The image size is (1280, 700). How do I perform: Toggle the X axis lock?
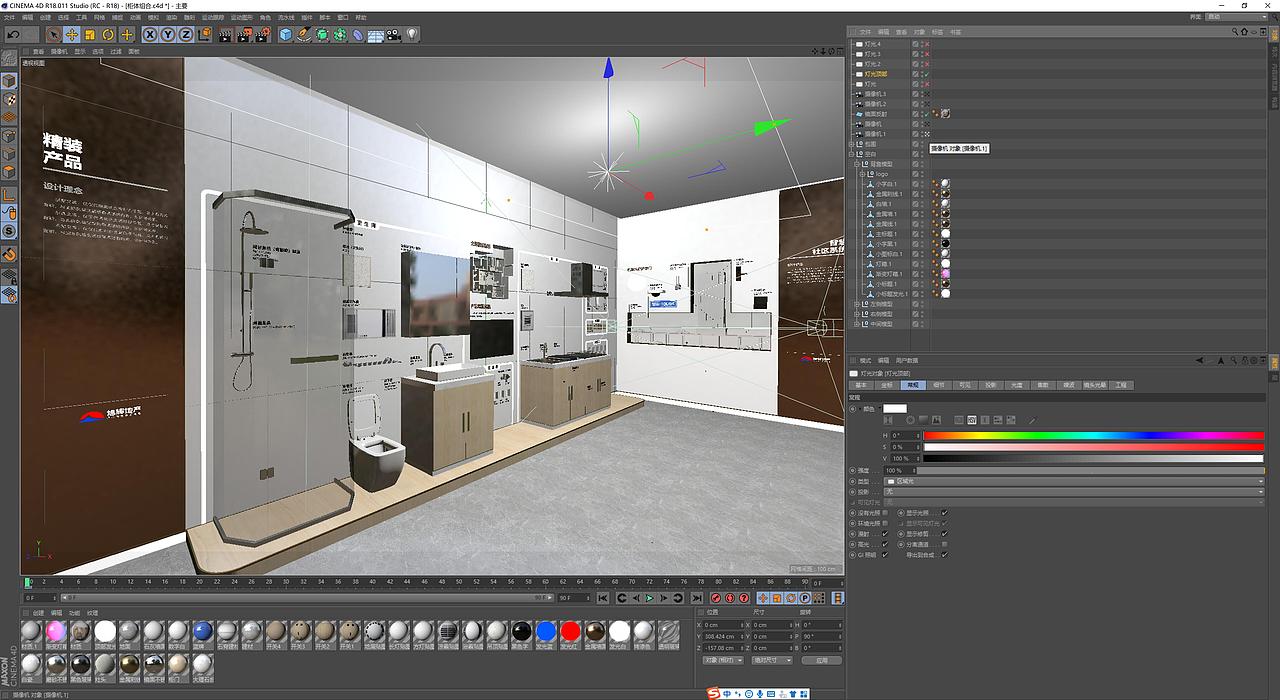click(150, 35)
